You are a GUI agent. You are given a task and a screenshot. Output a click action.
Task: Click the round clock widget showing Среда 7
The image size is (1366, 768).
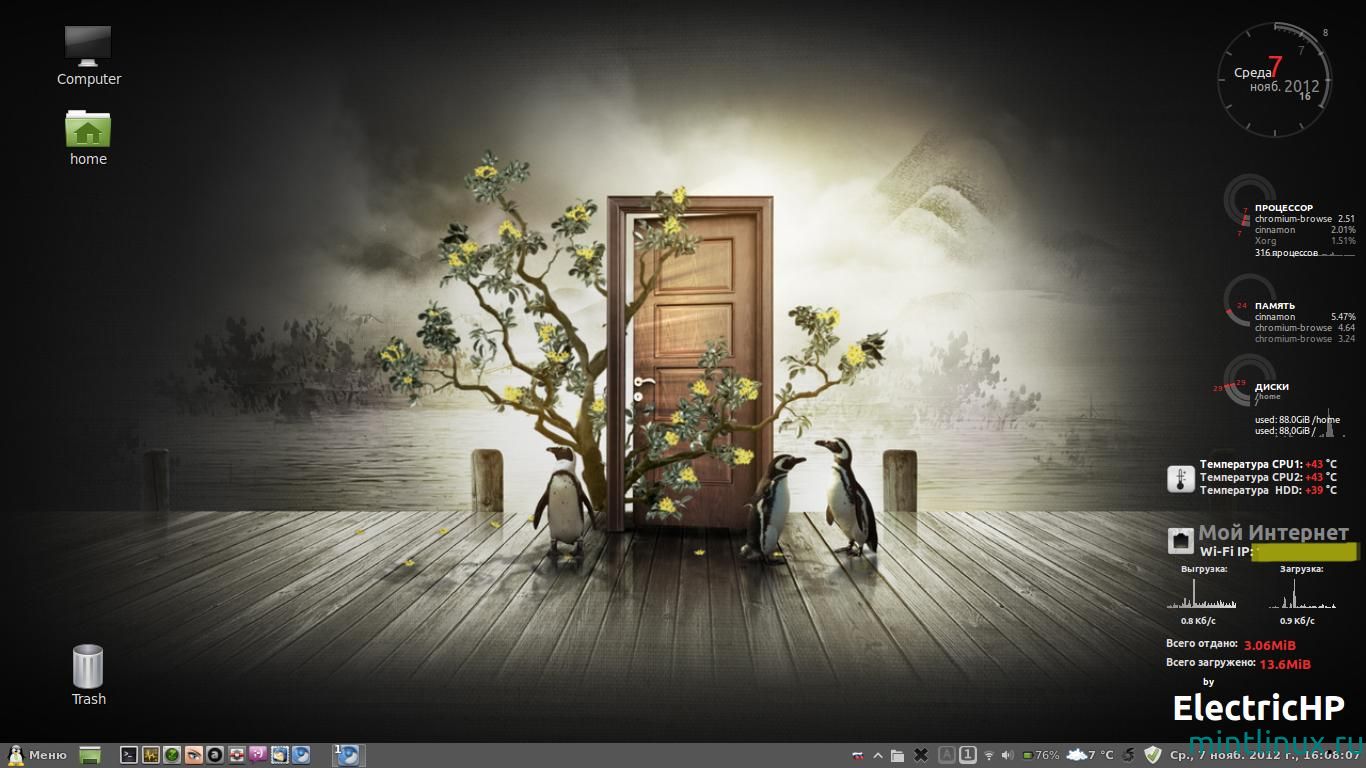(x=1275, y=78)
